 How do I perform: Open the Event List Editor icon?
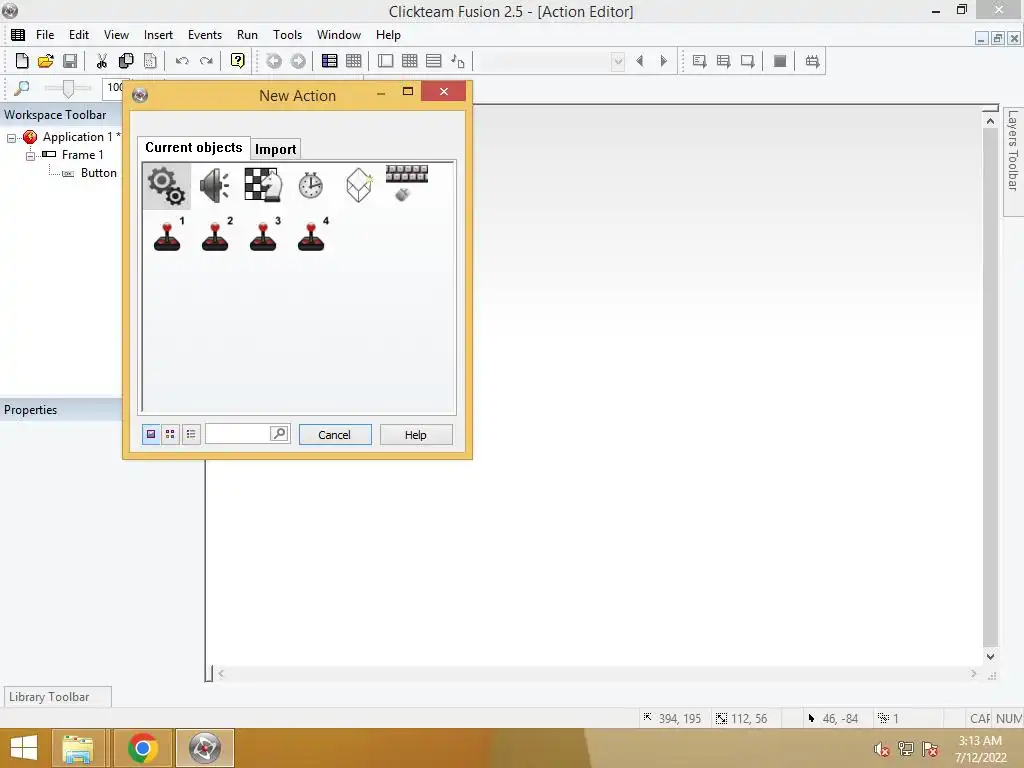(434, 61)
